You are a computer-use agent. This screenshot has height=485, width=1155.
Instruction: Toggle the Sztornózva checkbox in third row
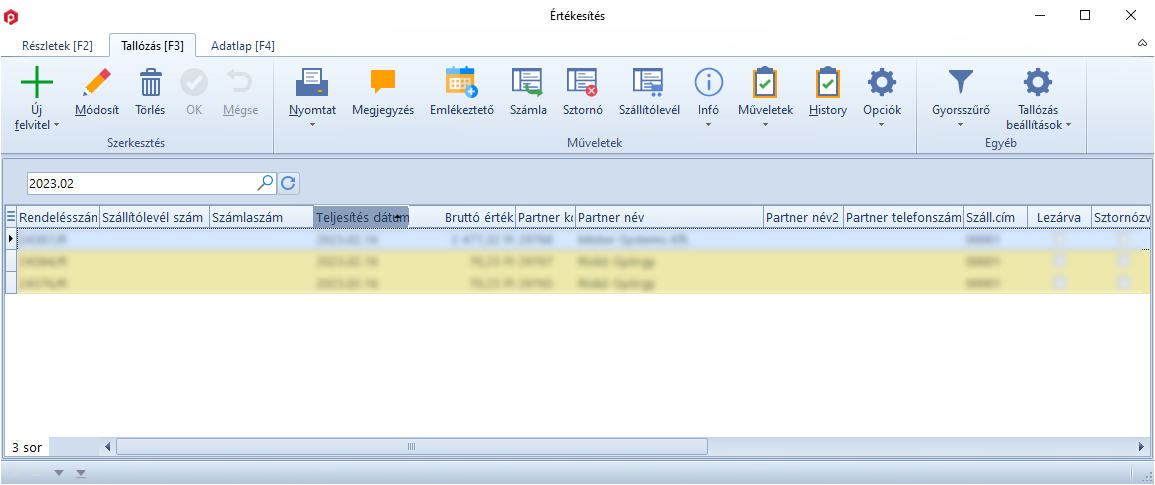(x=1124, y=283)
